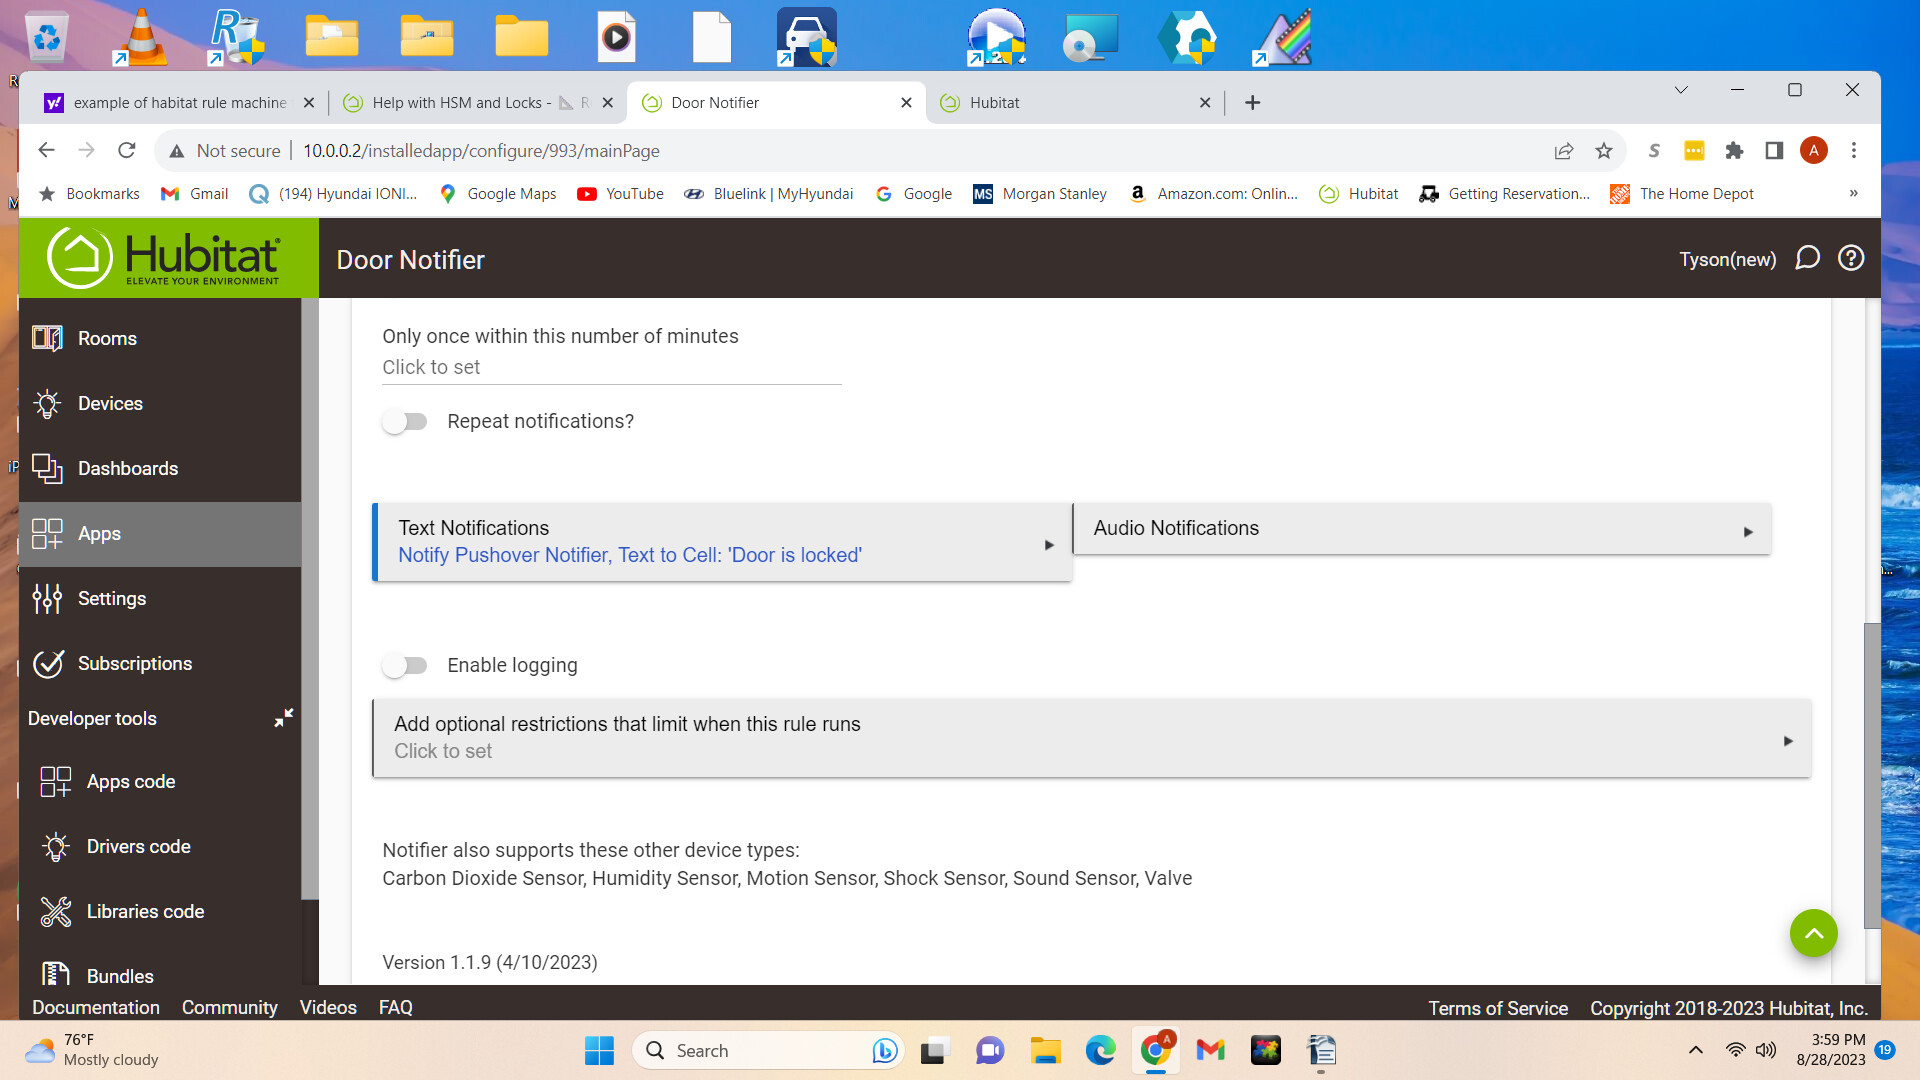Expand optional restrictions section
The height and width of the screenshot is (1080, 1920).
coord(1091,738)
